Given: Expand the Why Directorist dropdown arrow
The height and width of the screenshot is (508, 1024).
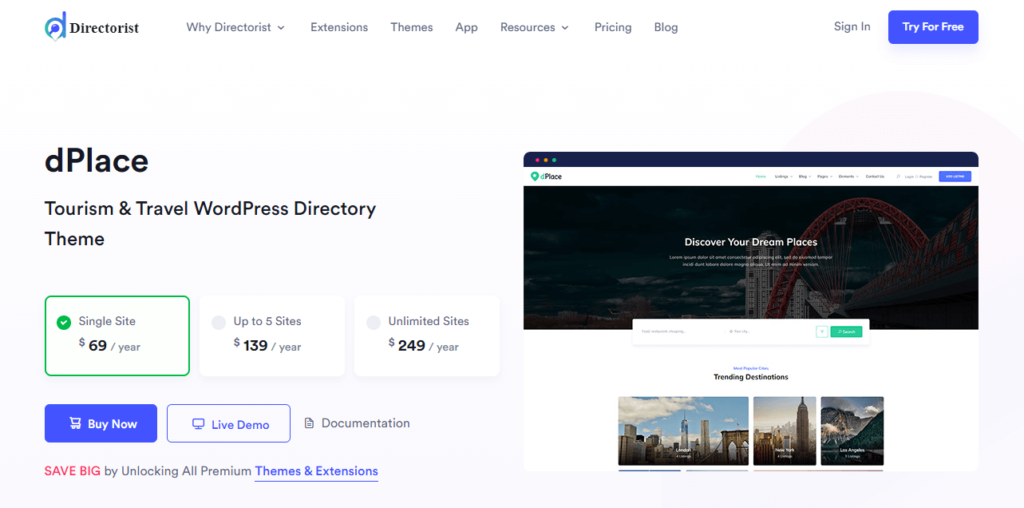Looking at the screenshot, I should pyautogui.click(x=281, y=28).
